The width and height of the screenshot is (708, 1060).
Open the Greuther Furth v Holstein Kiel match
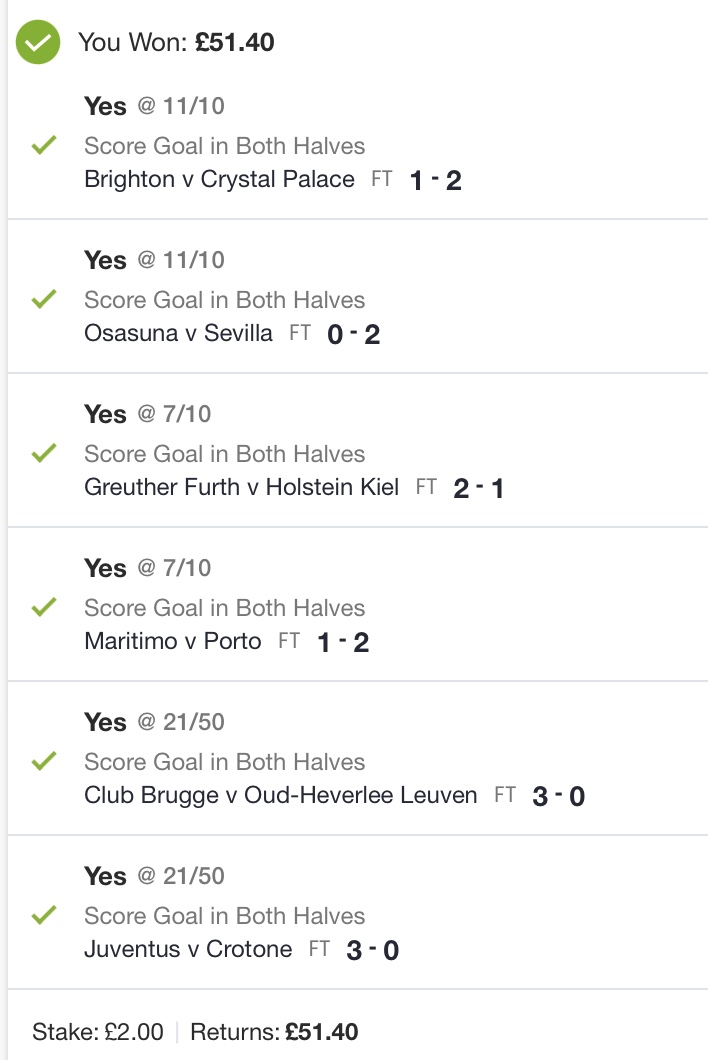coord(241,487)
